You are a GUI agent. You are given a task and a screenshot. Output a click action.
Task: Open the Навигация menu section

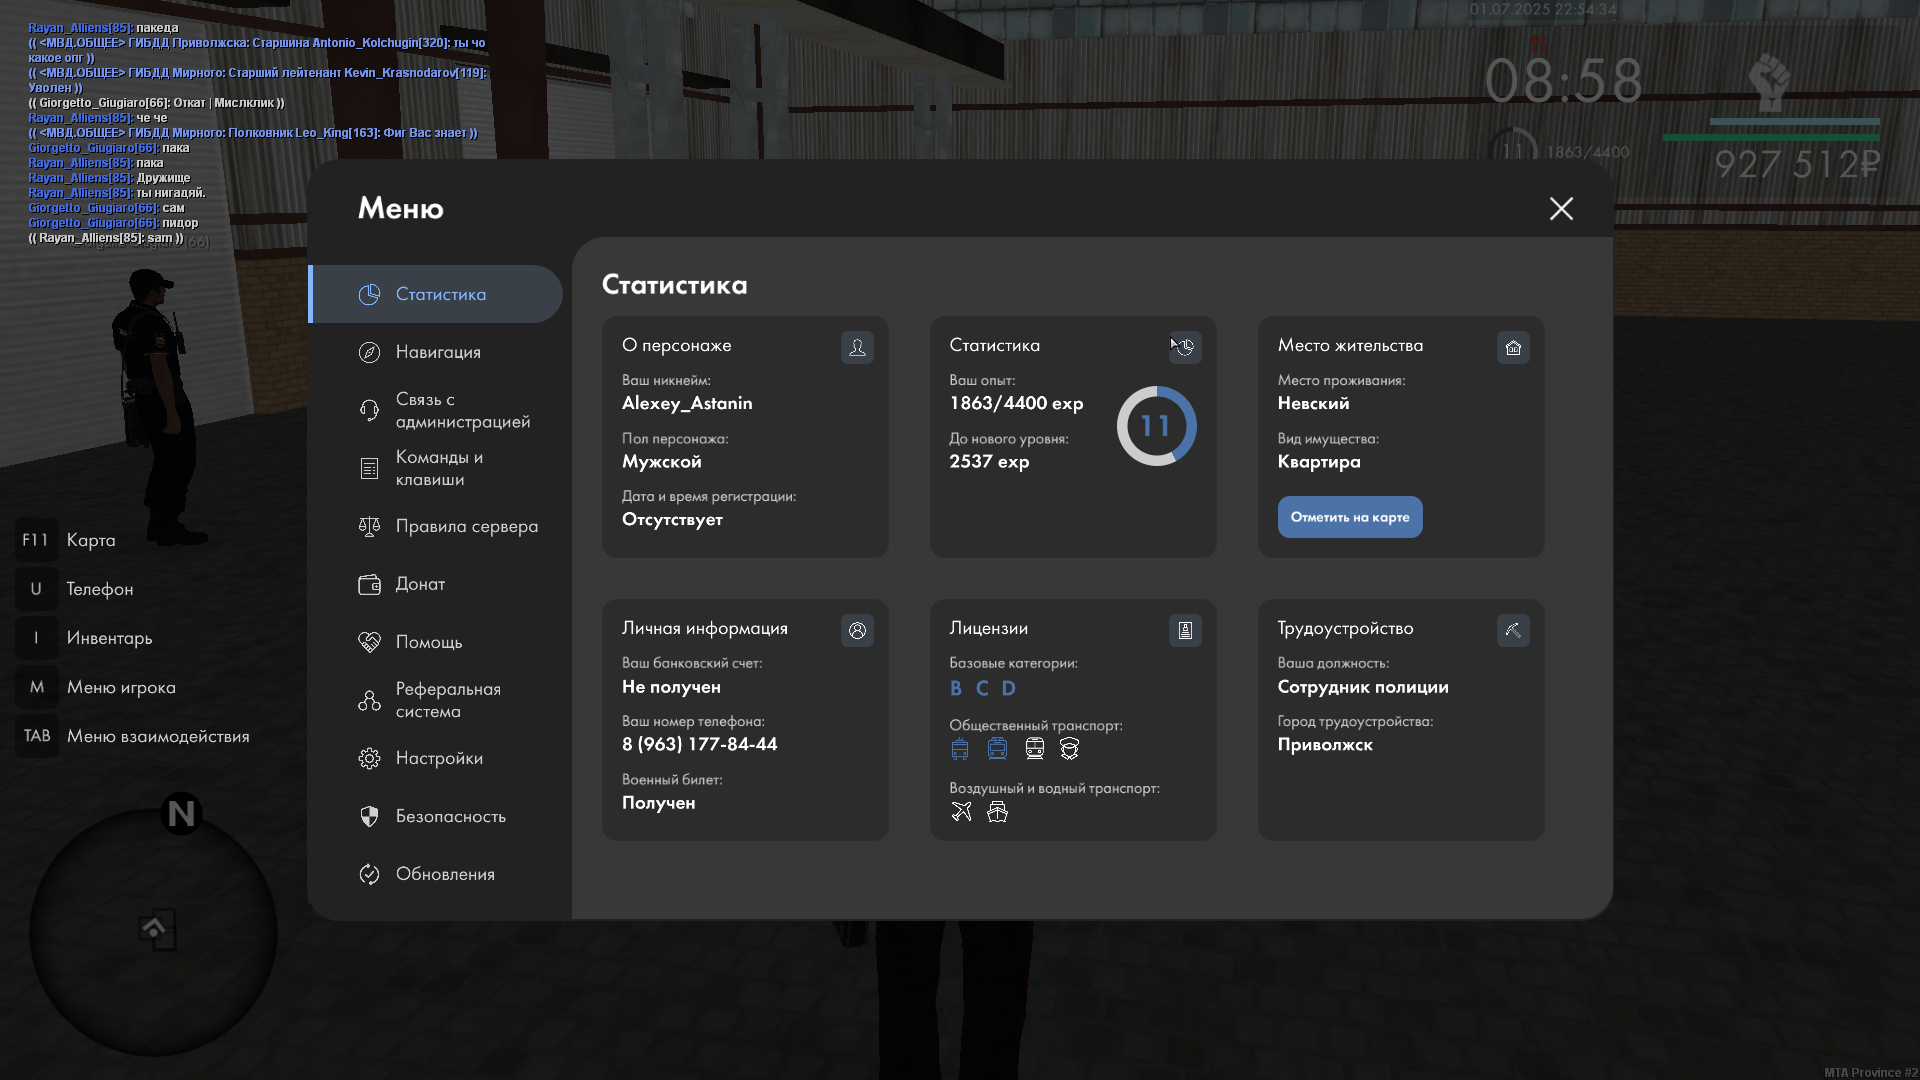tap(438, 352)
